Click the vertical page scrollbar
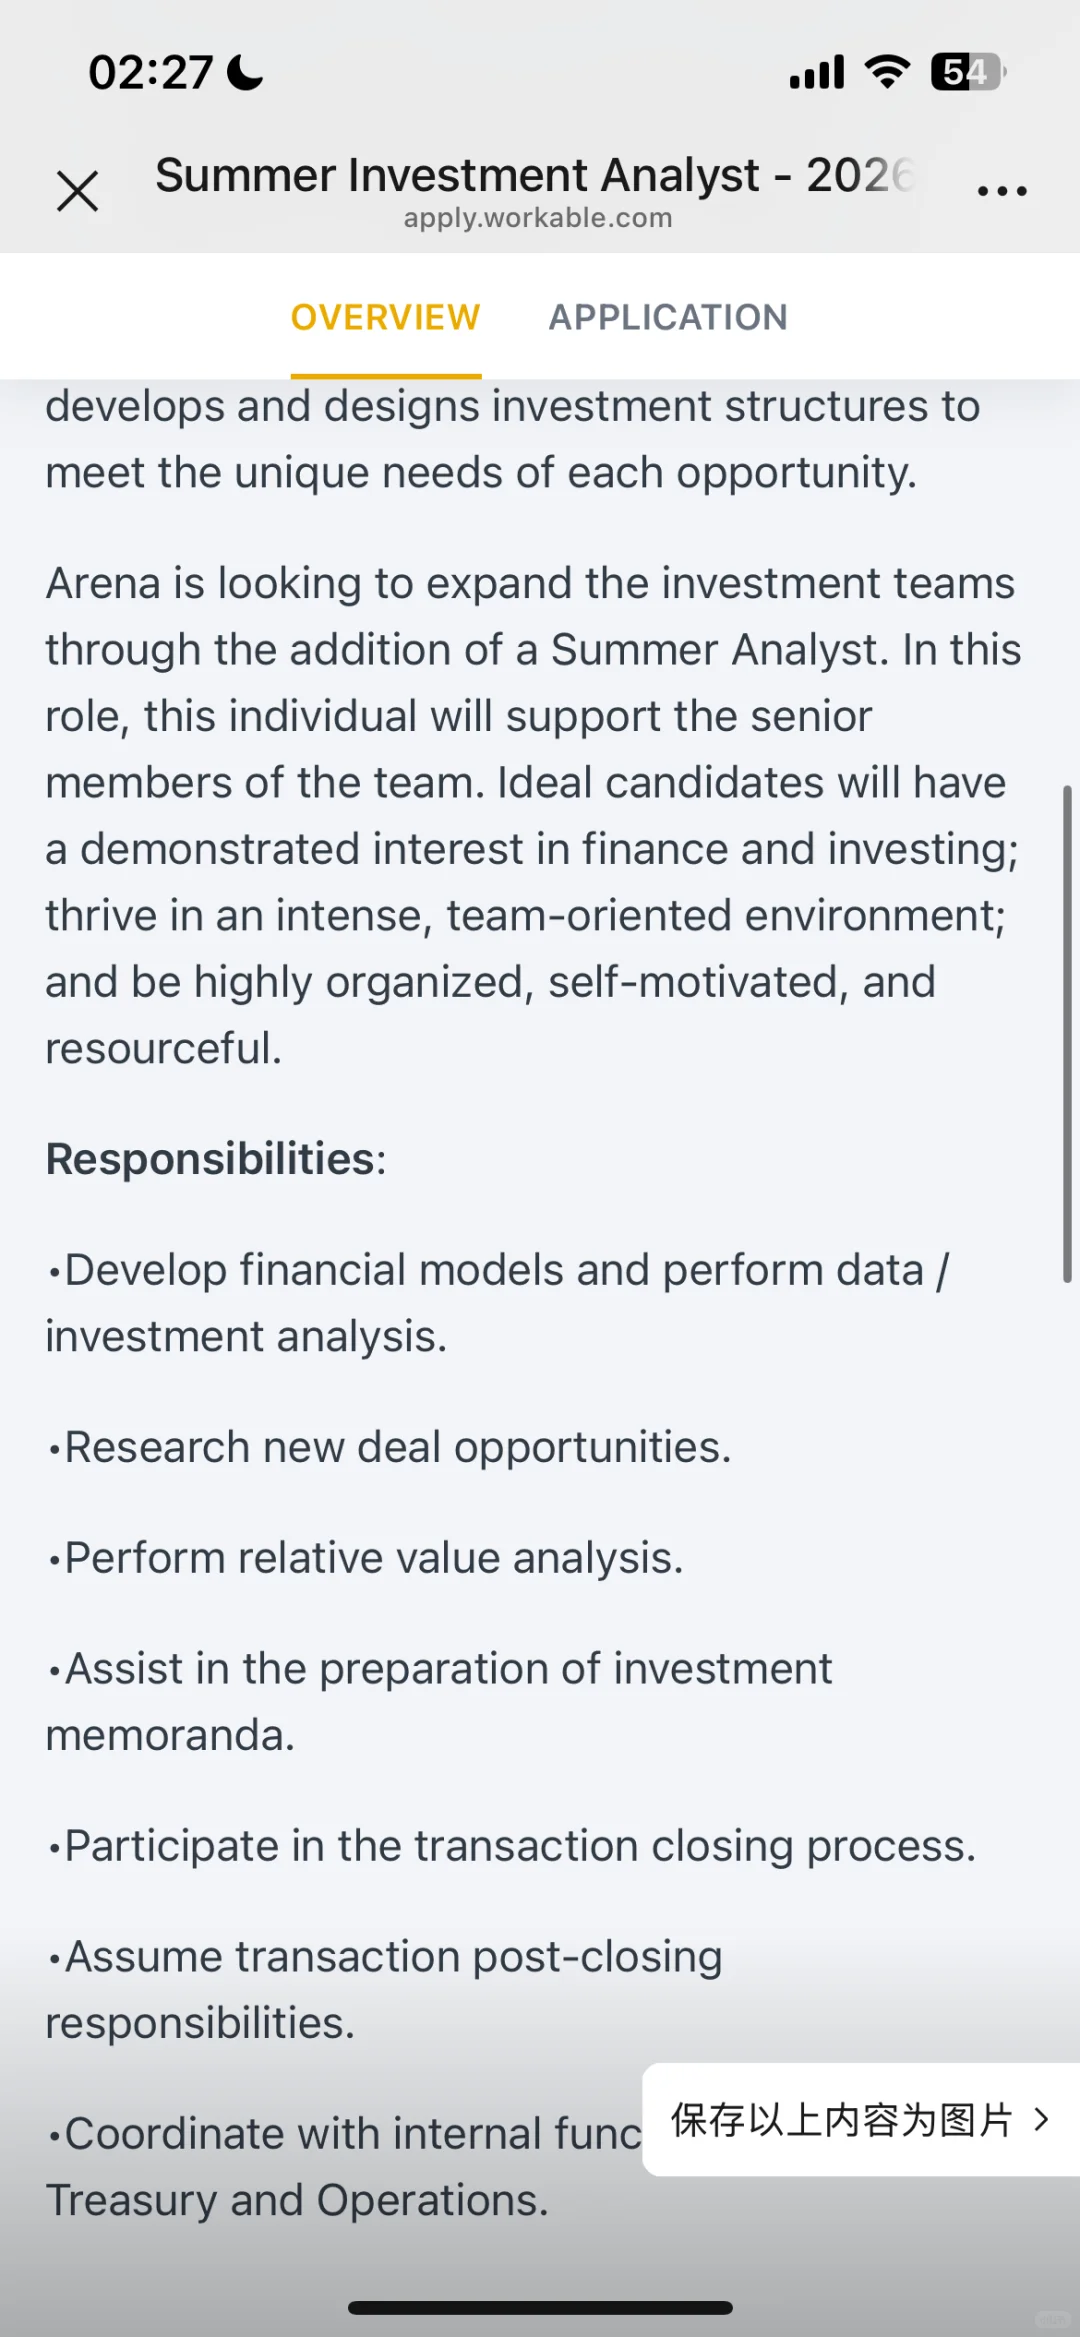 1067,1034
